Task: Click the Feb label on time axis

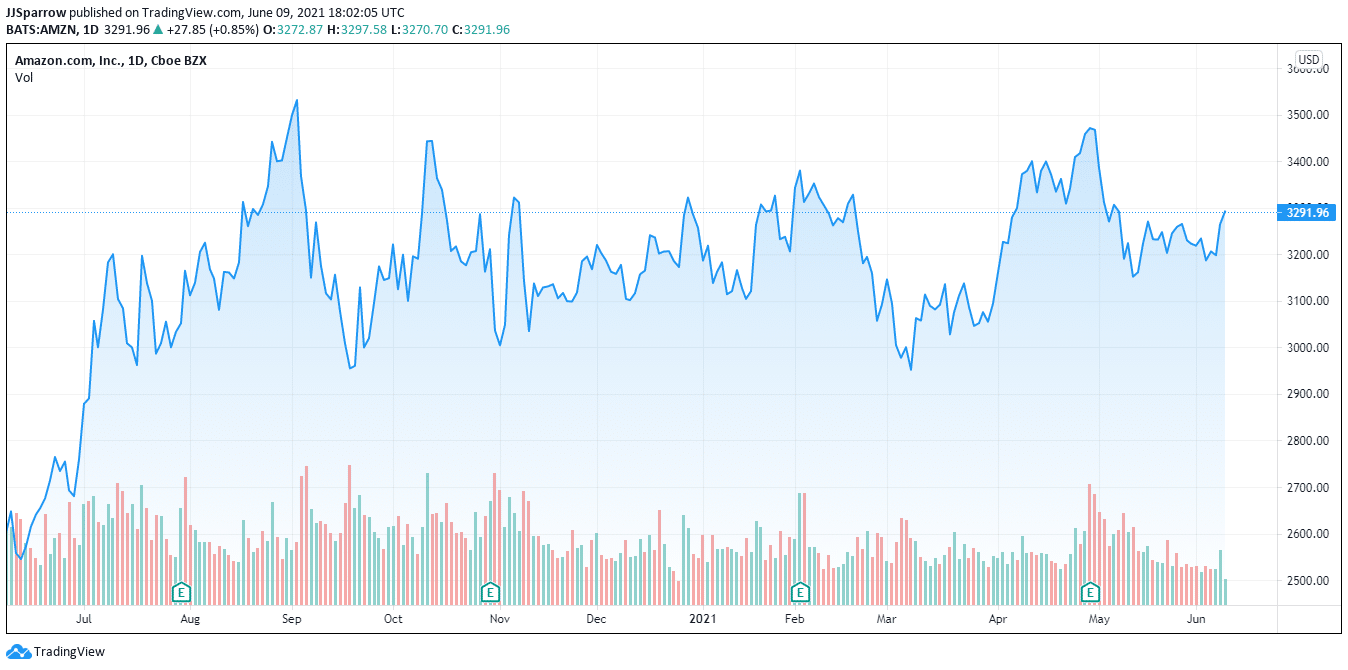Action: 794,619
